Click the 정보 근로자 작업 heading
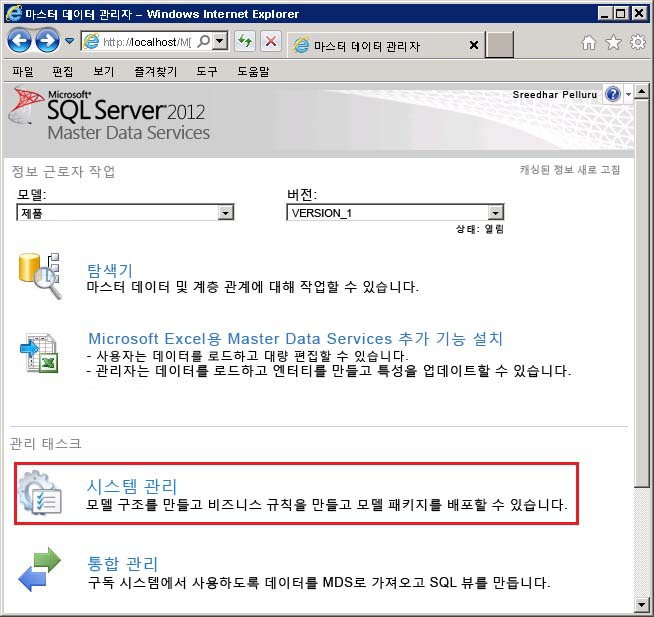 click(x=63, y=171)
